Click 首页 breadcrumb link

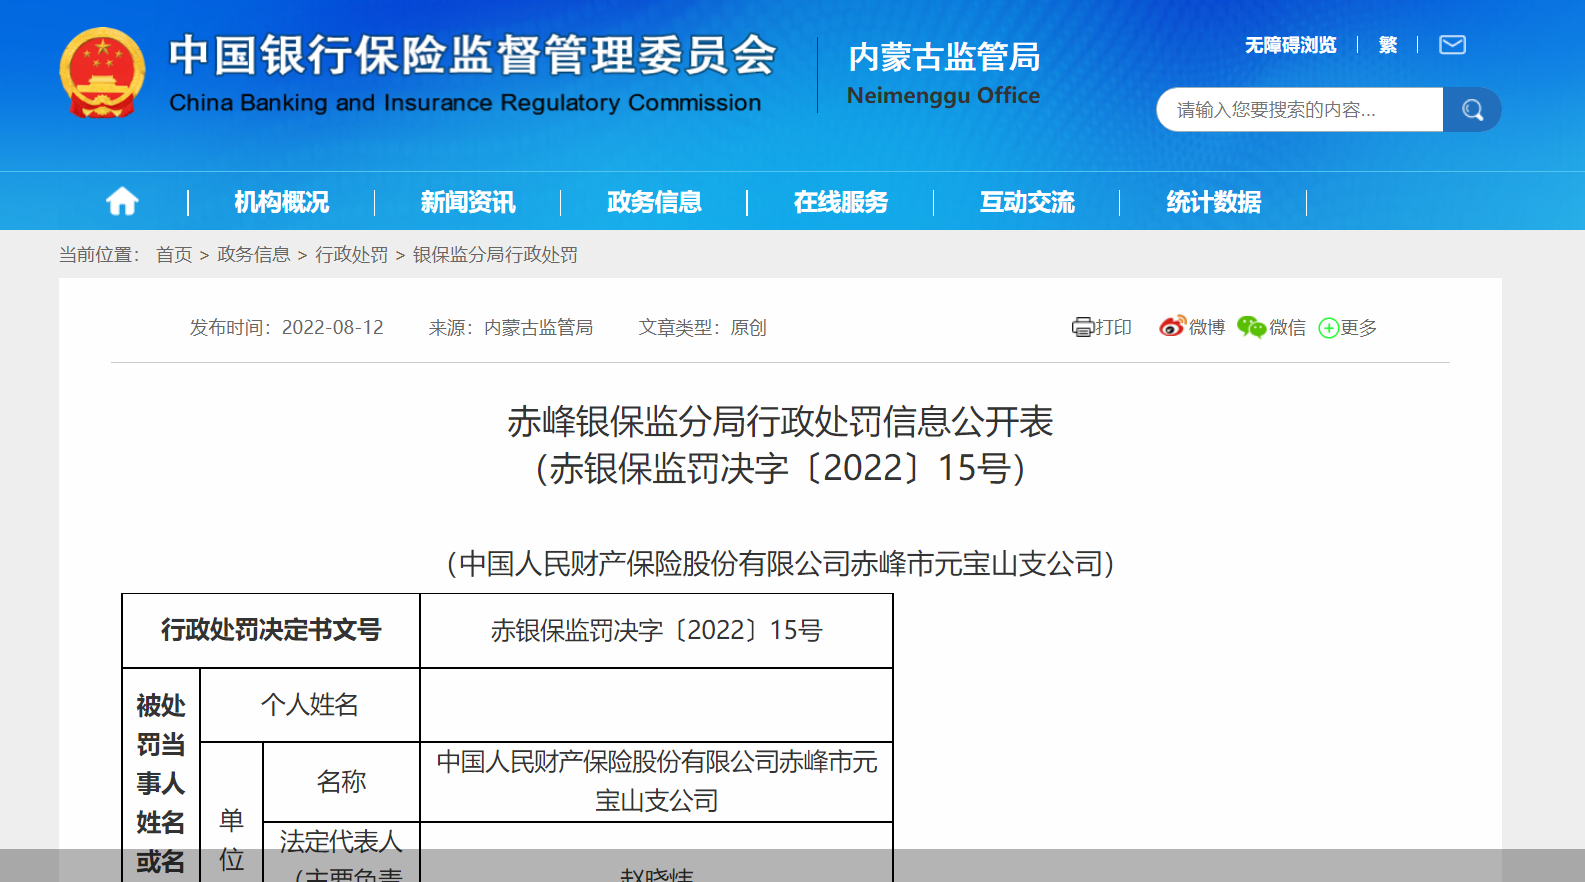[174, 255]
